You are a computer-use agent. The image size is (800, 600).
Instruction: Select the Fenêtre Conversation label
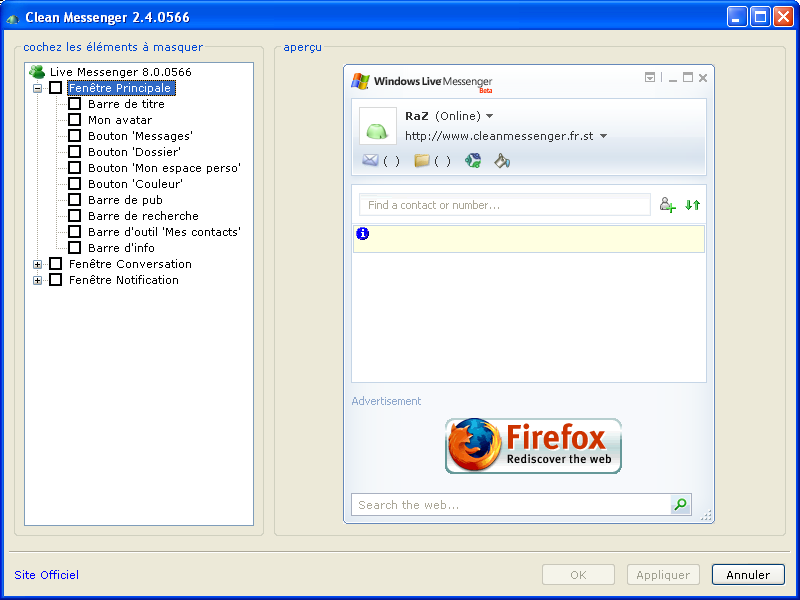coord(130,264)
